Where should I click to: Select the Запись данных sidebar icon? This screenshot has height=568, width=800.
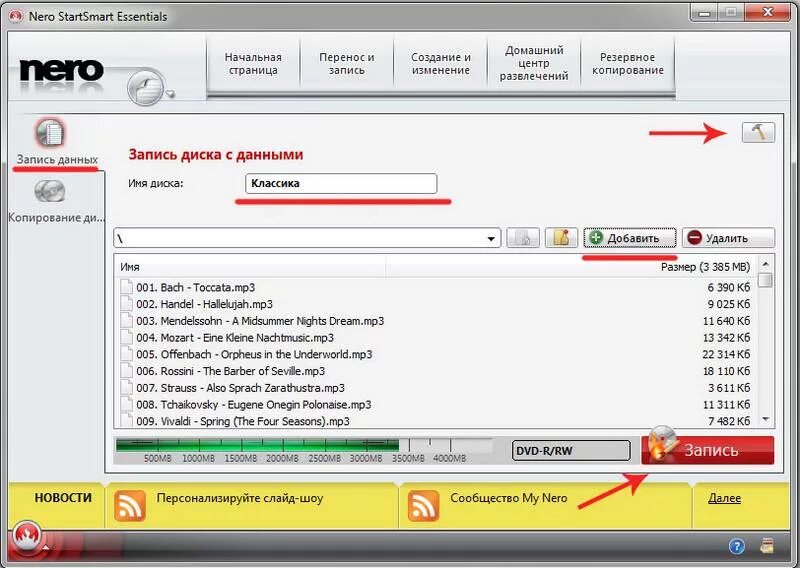(x=49, y=133)
